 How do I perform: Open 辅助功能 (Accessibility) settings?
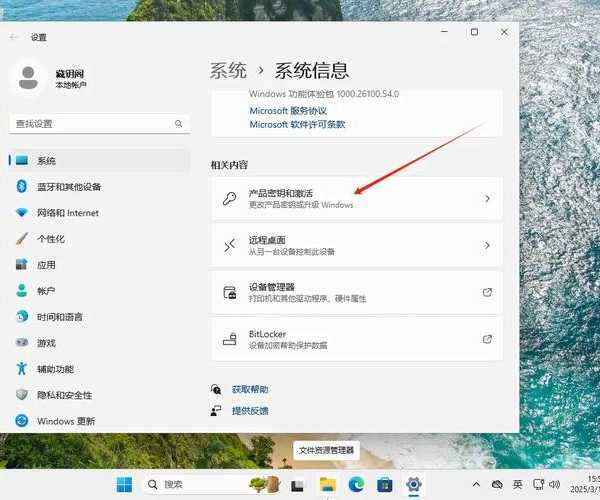tap(56, 368)
